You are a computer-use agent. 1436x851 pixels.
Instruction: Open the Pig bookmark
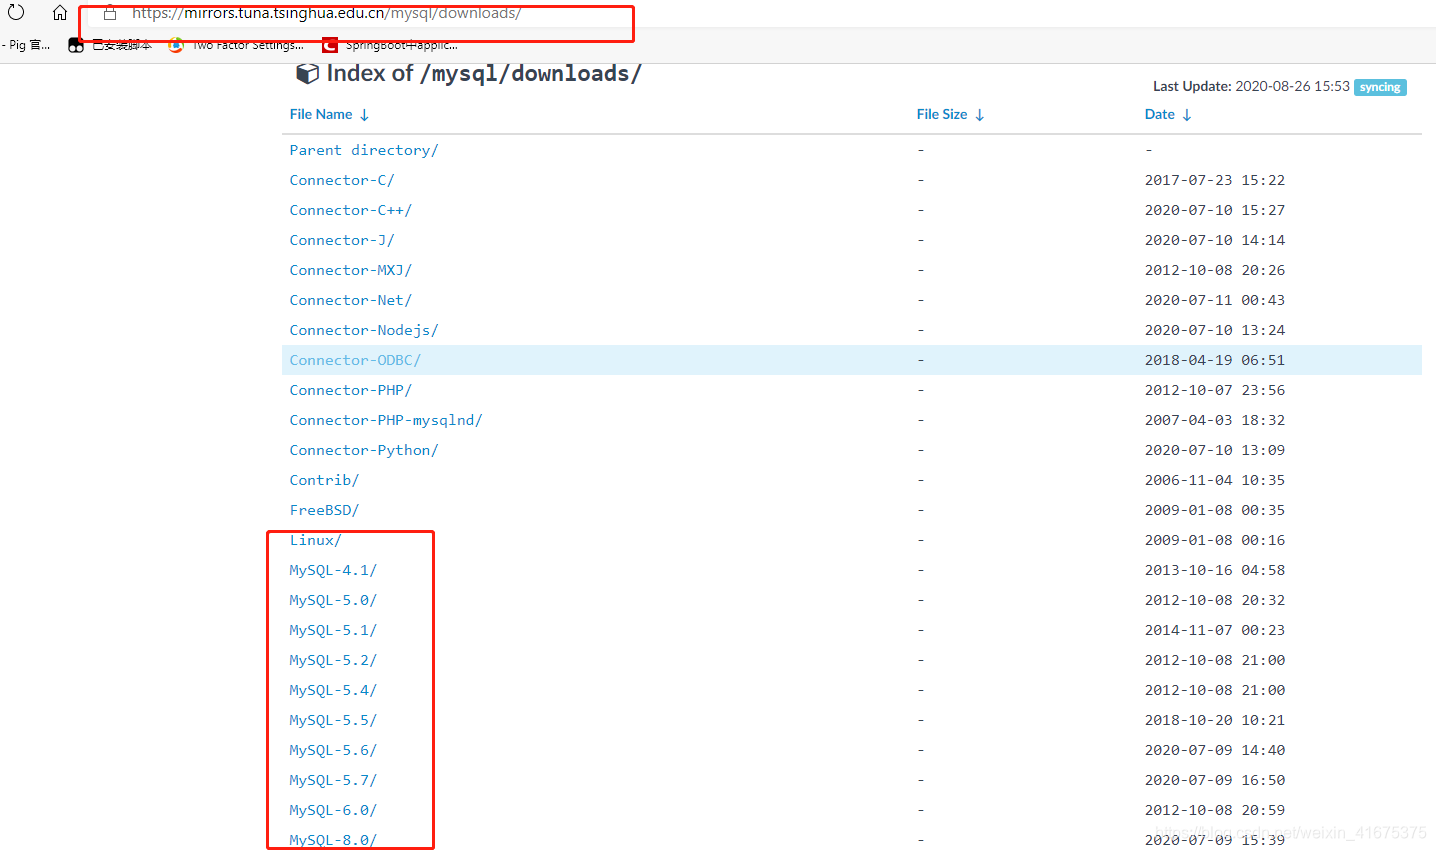coord(26,45)
